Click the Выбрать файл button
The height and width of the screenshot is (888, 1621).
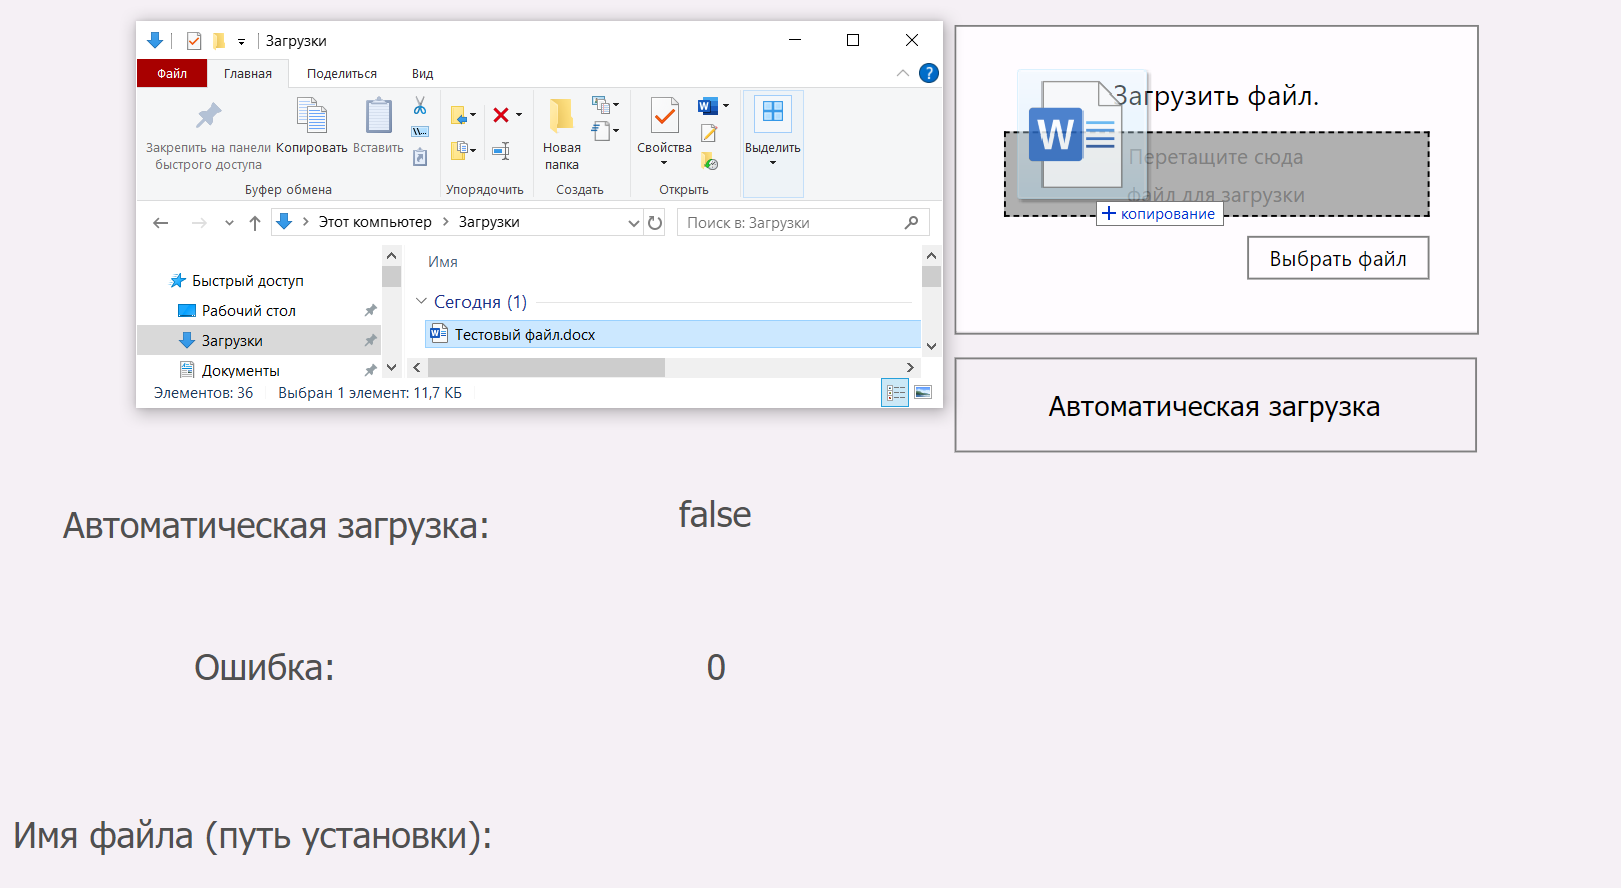[1338, 258]
